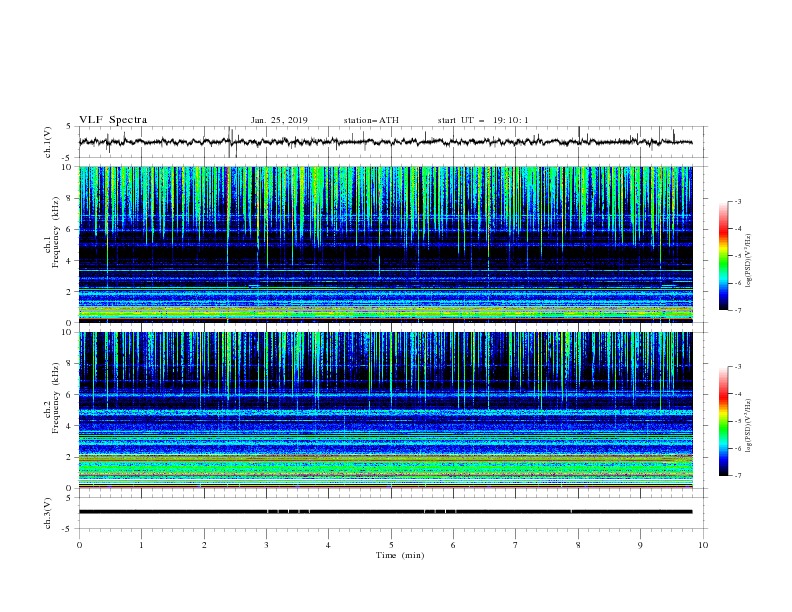Click time axis tick label "9"
The image size is (792, 612).
pyautogui.click(x=640, y=545)
